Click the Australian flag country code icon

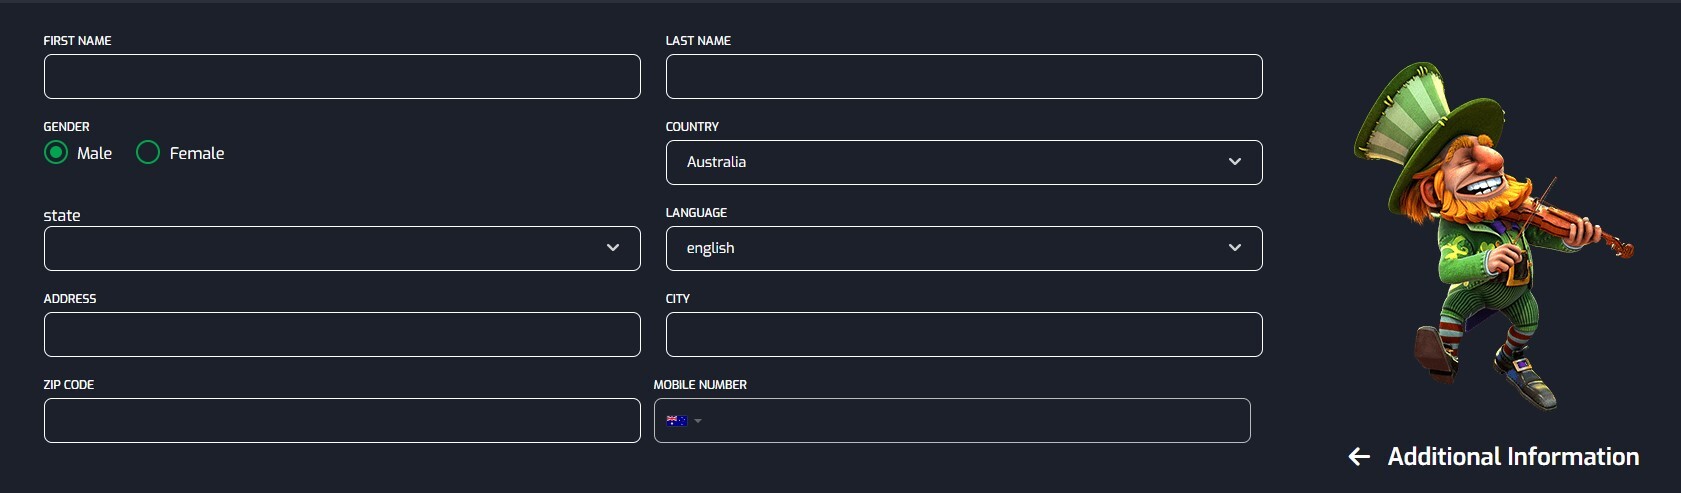tap(677, 421)
